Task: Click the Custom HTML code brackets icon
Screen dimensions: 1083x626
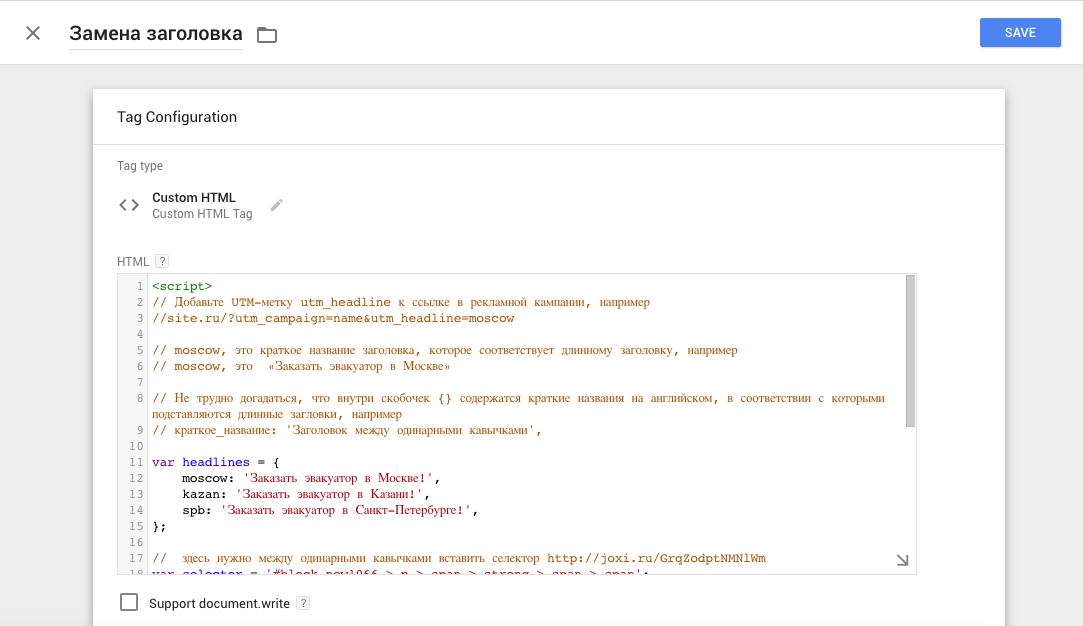Action: 129,205
